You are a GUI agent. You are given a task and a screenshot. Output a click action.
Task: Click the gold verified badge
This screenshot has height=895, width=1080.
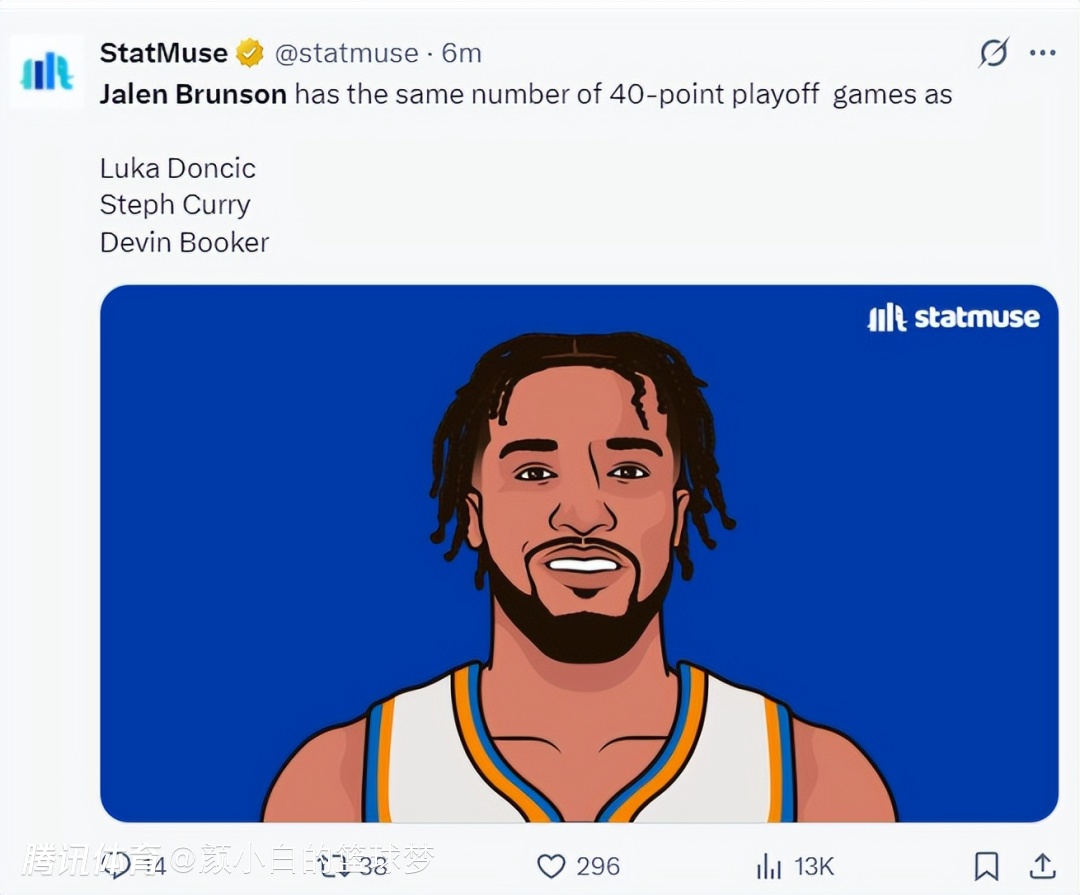(250, 53)
